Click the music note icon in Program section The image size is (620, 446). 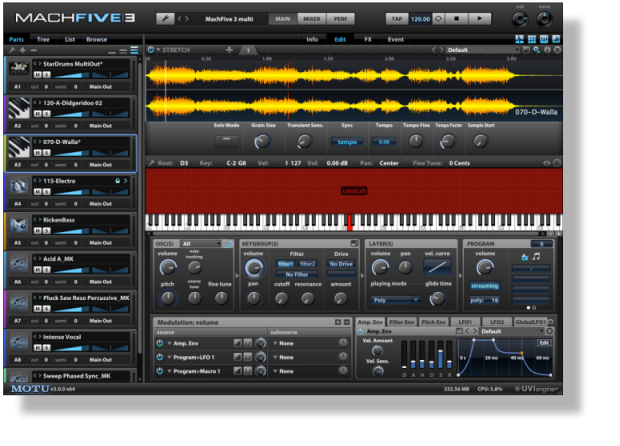(537, 256)
